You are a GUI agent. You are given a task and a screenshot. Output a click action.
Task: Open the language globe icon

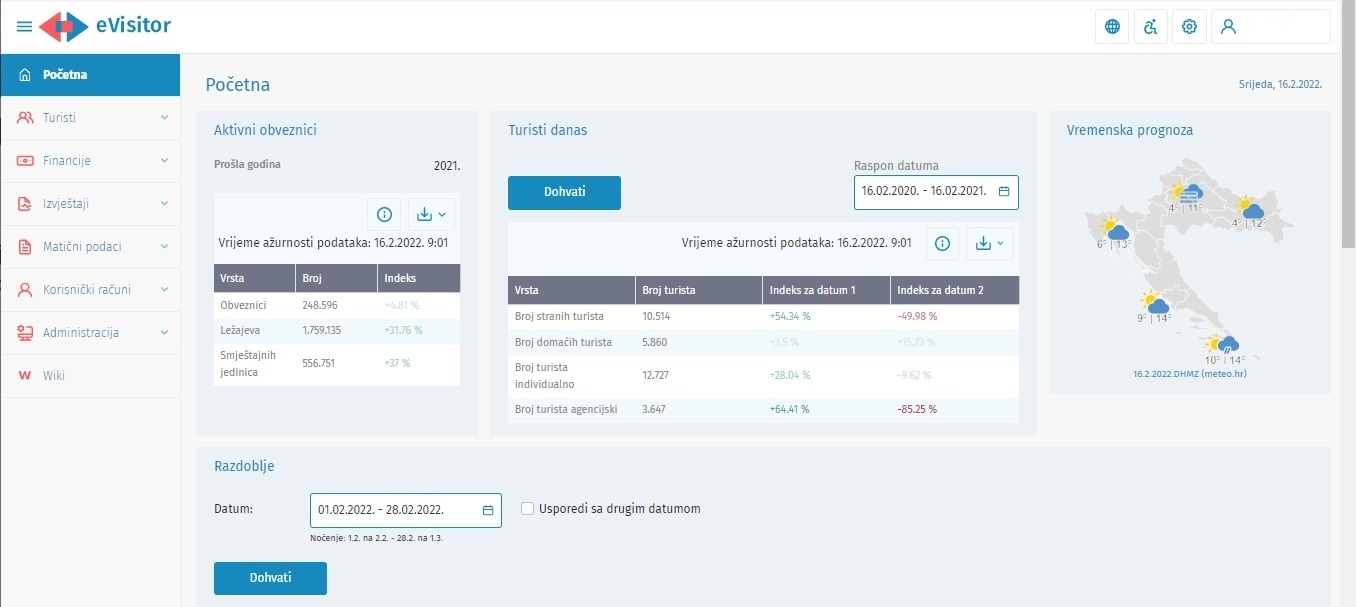tap(1112, 27)
